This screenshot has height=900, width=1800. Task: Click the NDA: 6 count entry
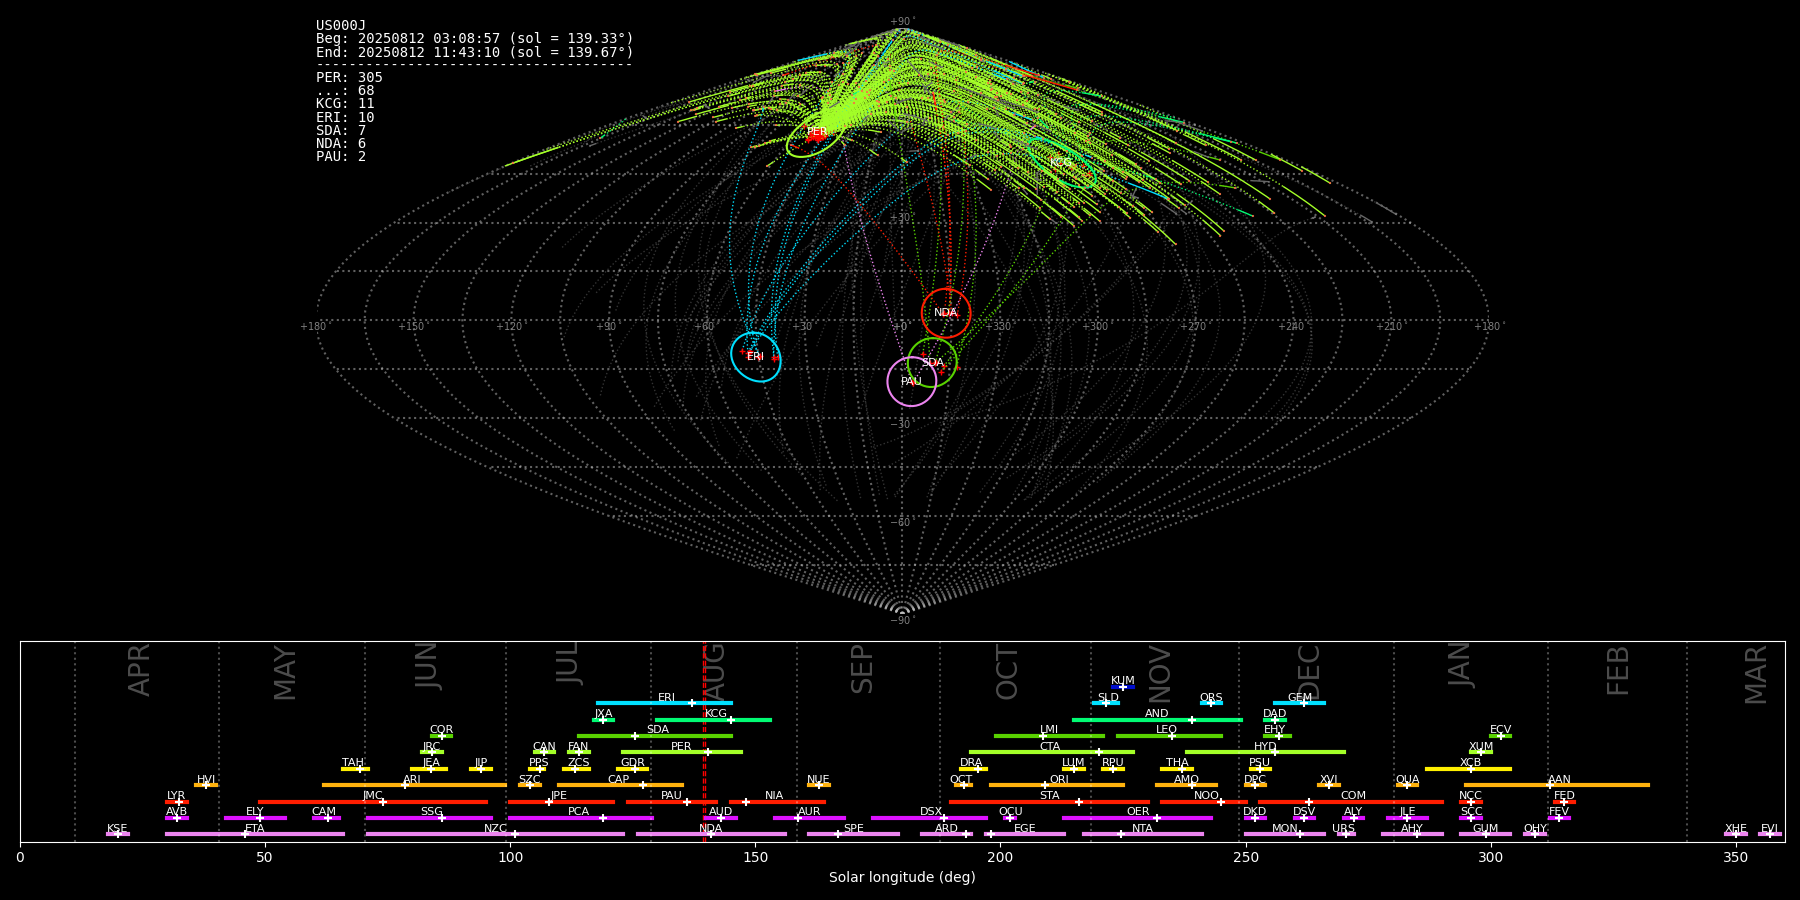pos(341,144)
